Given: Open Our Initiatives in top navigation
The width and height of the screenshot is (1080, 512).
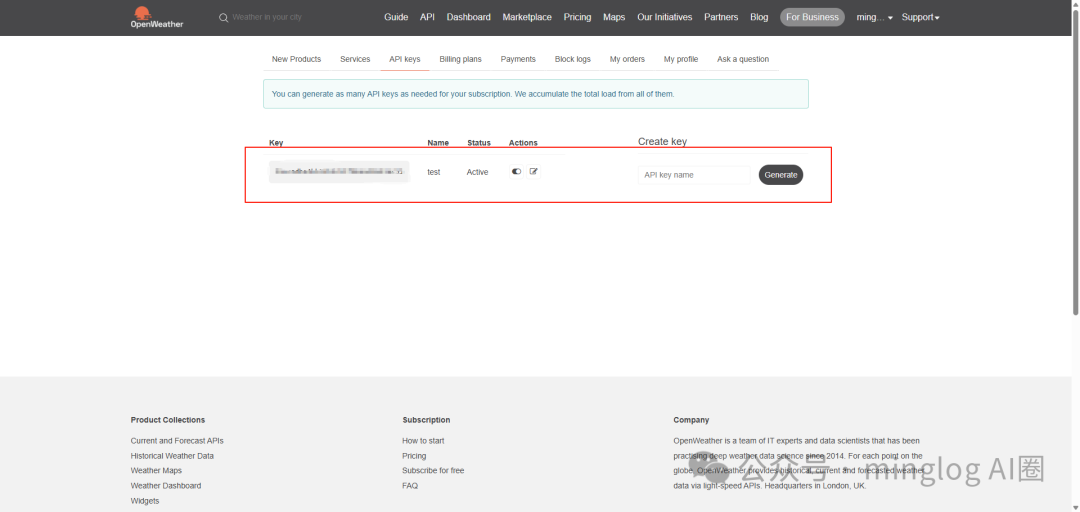Looking at the screenshot, I should click(665, 17).
